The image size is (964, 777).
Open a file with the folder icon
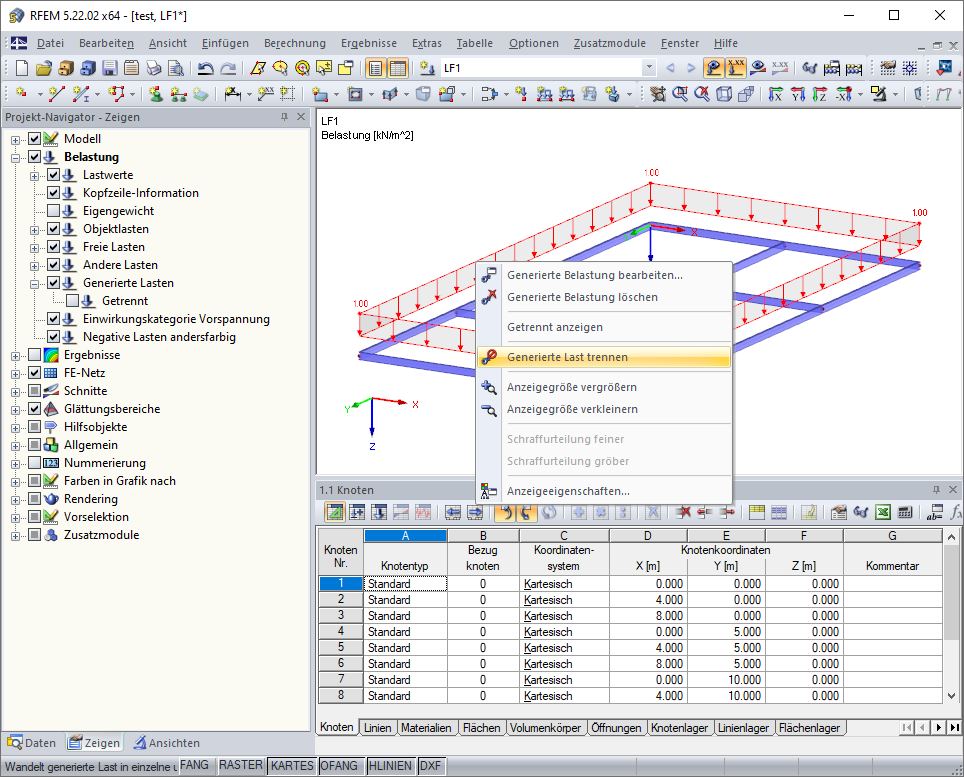tap(44, 68)
